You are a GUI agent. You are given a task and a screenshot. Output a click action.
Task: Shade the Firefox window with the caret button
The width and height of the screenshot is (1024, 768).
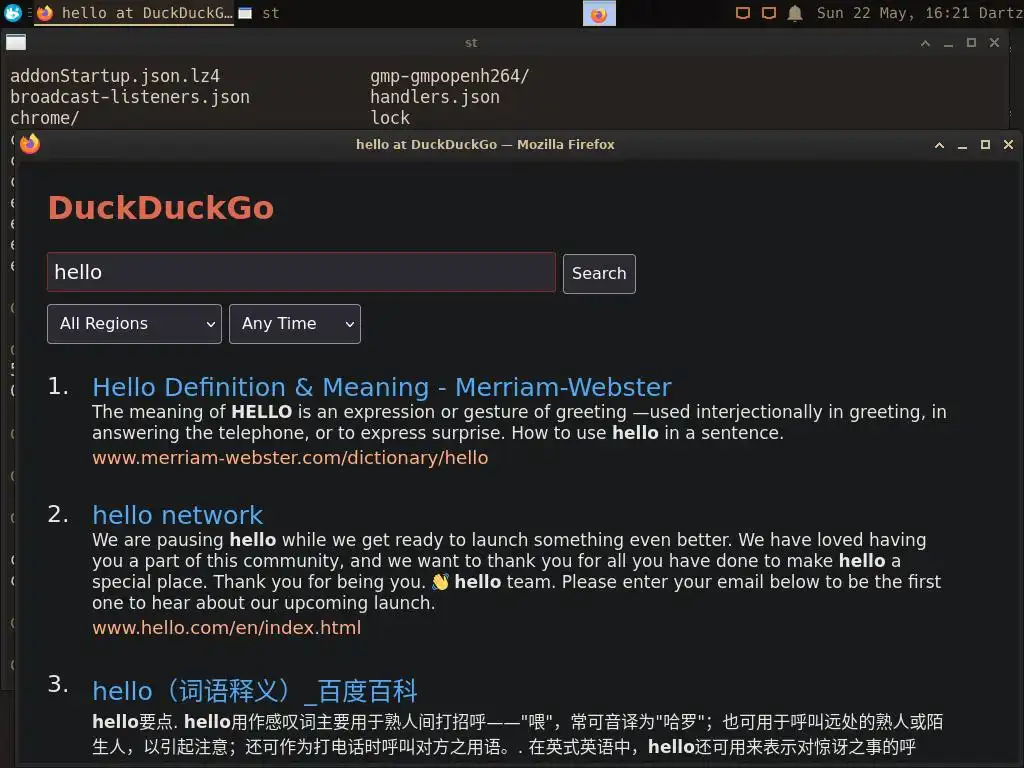939,145
